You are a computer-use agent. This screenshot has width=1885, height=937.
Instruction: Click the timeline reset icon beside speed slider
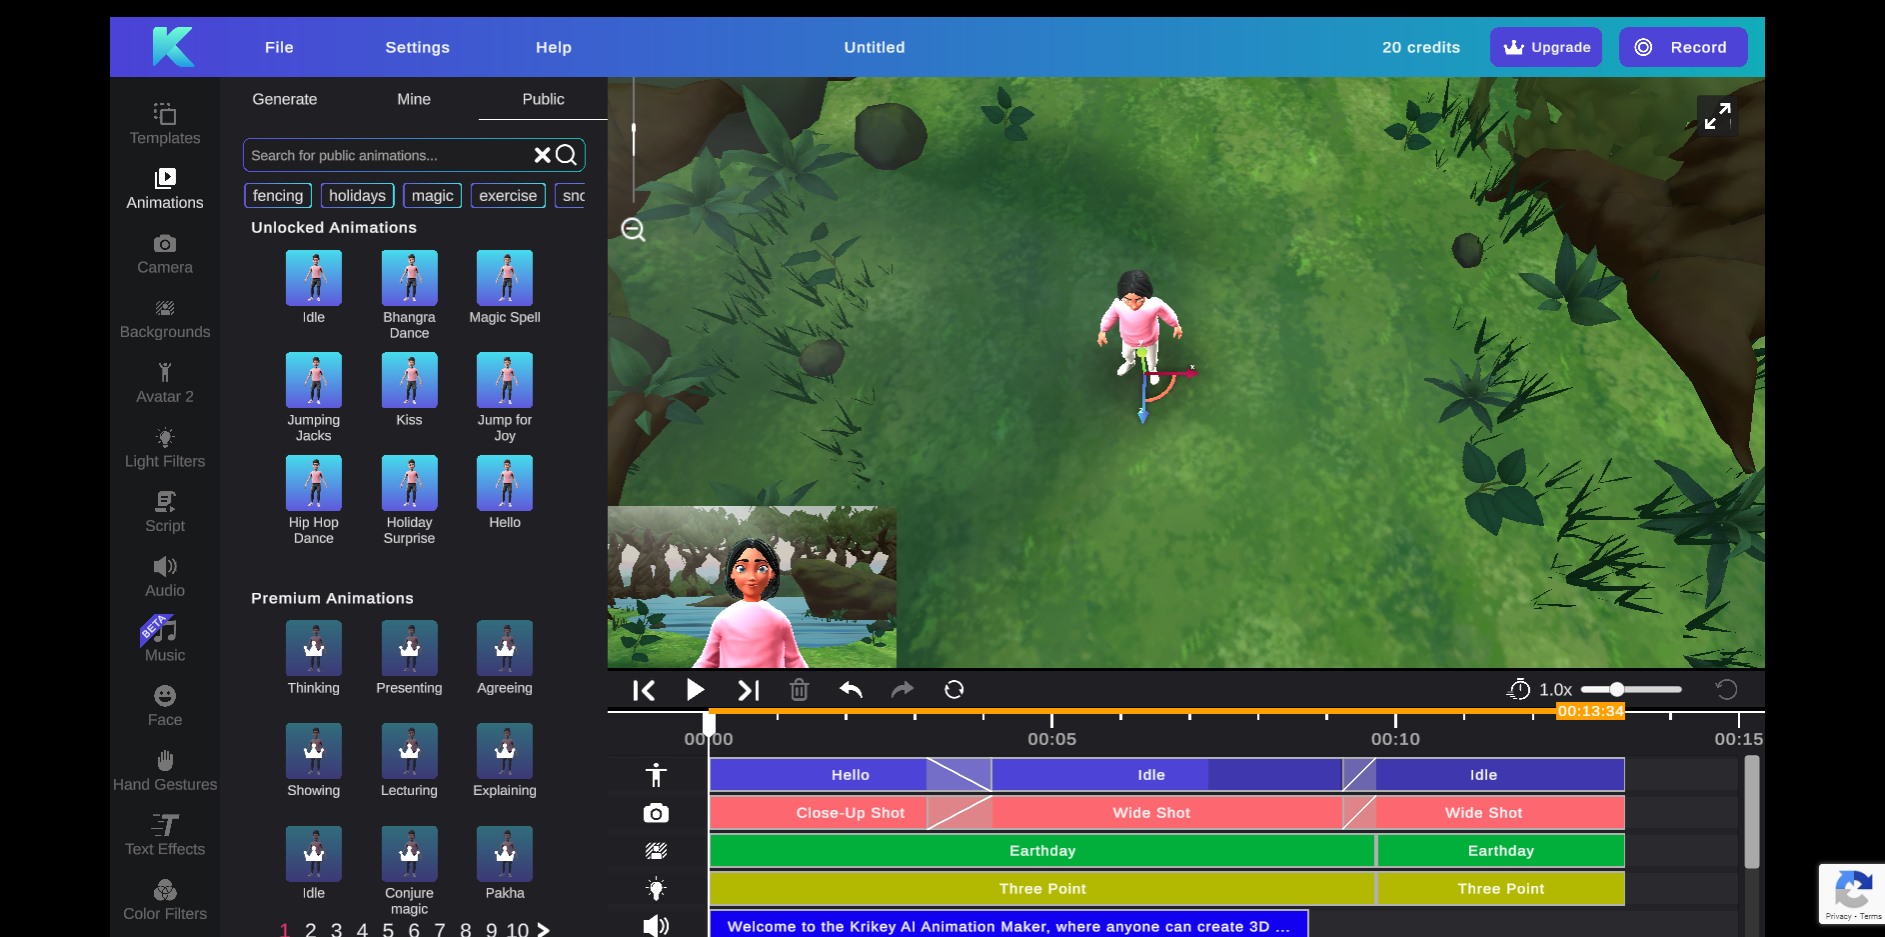[x=1726, y=689]
